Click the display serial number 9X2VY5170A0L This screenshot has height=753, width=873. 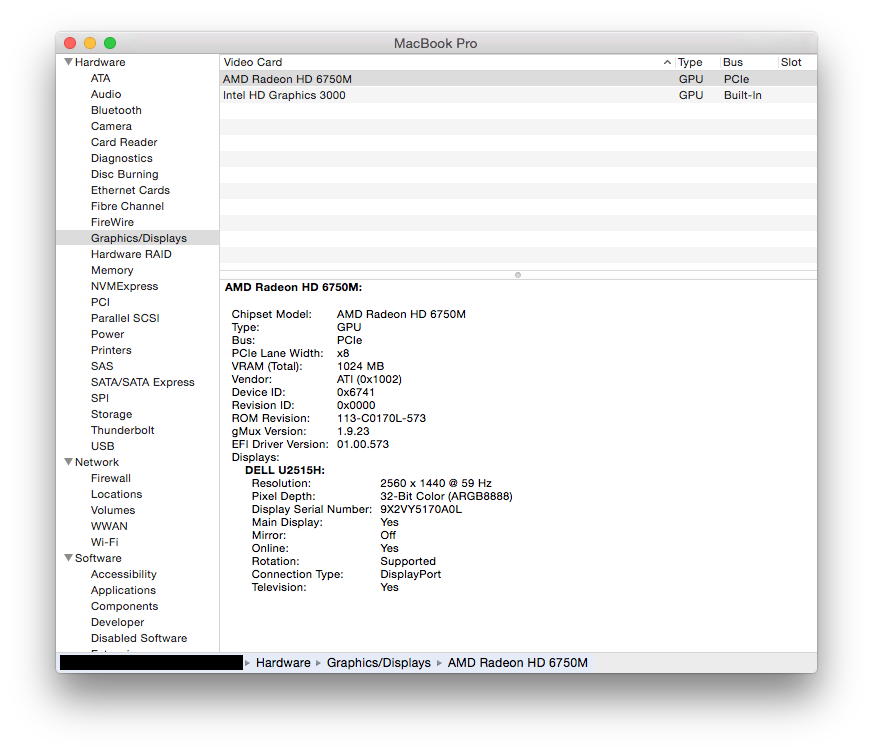[421, 509]
